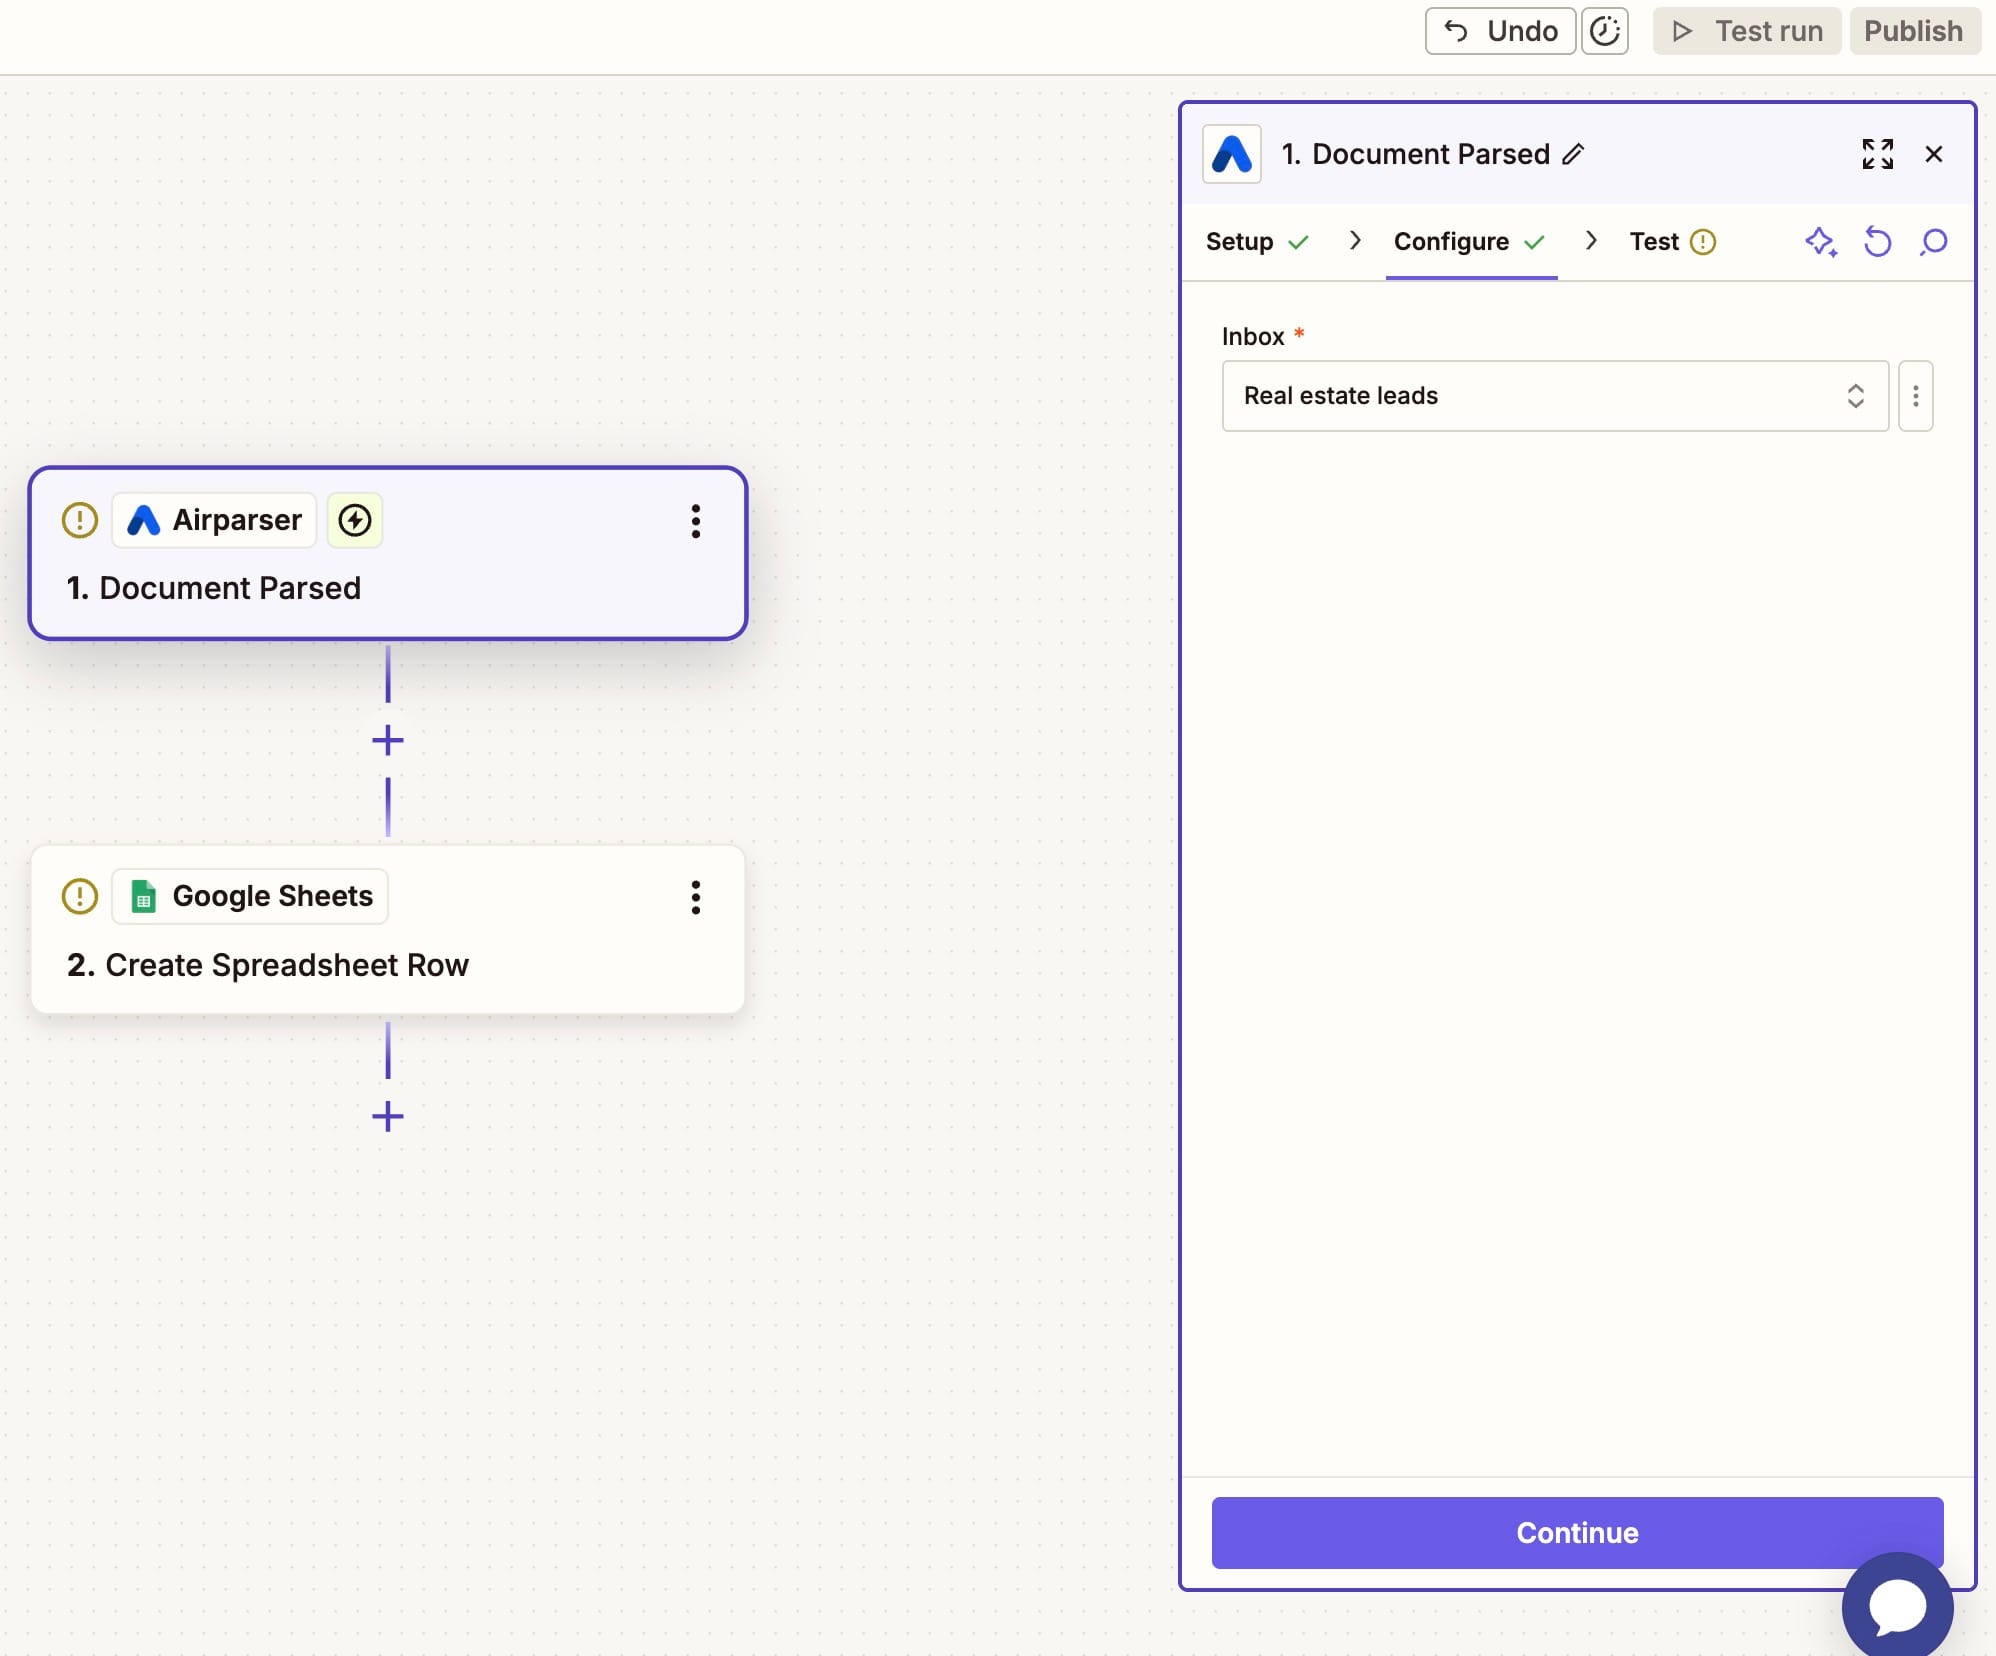
Task: Click the panel title '1. Document Parsed'
Action: (1415, 154)
